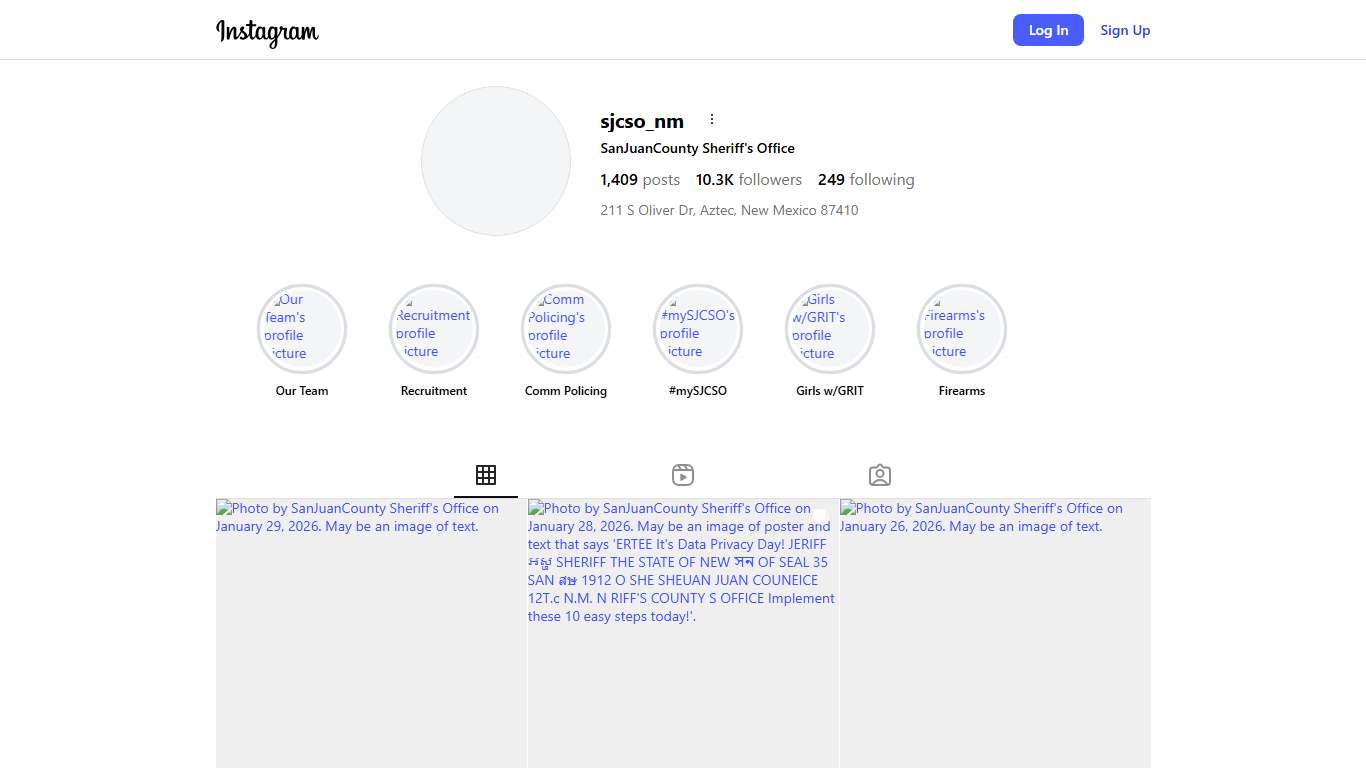The height and width of the screenshot is (768, 1366).
Task: View the 249 following list
Action: [x=866, y=180]
